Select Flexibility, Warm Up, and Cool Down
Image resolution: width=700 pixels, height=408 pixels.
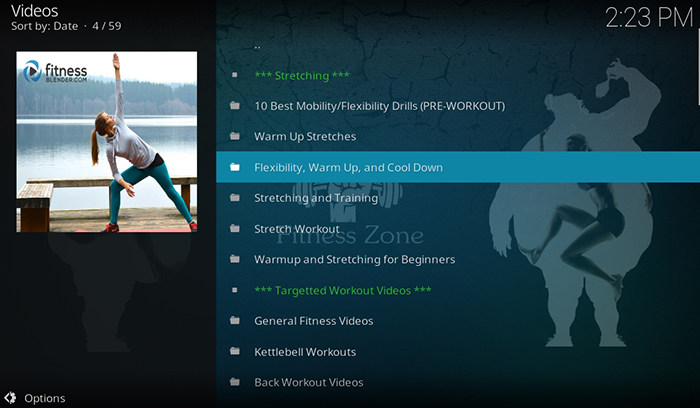tap(458, 167)
